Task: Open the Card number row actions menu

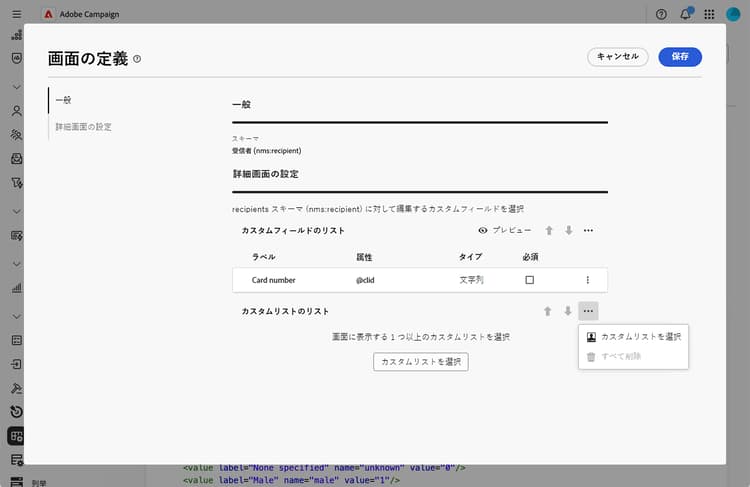Action: click(x=588, y=280)
